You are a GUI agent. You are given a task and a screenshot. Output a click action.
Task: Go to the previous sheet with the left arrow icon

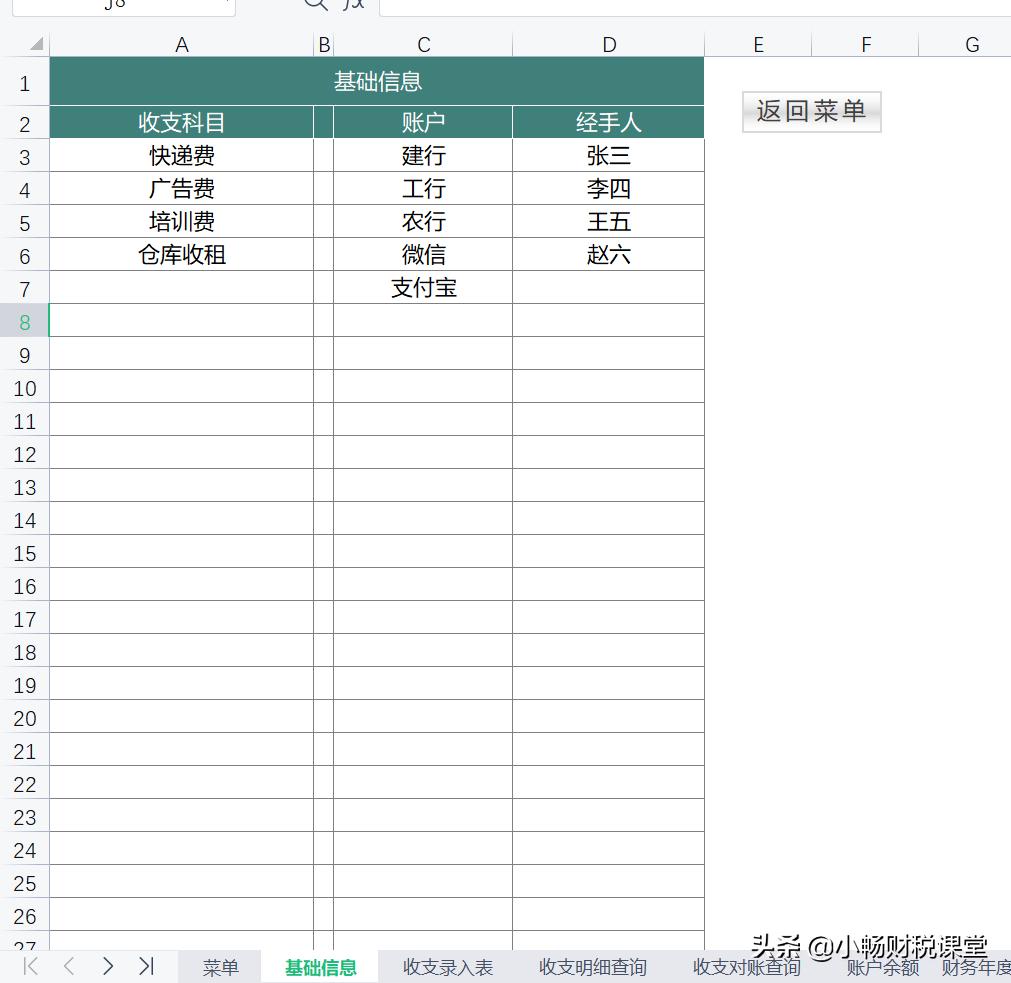tap(68, 966)
